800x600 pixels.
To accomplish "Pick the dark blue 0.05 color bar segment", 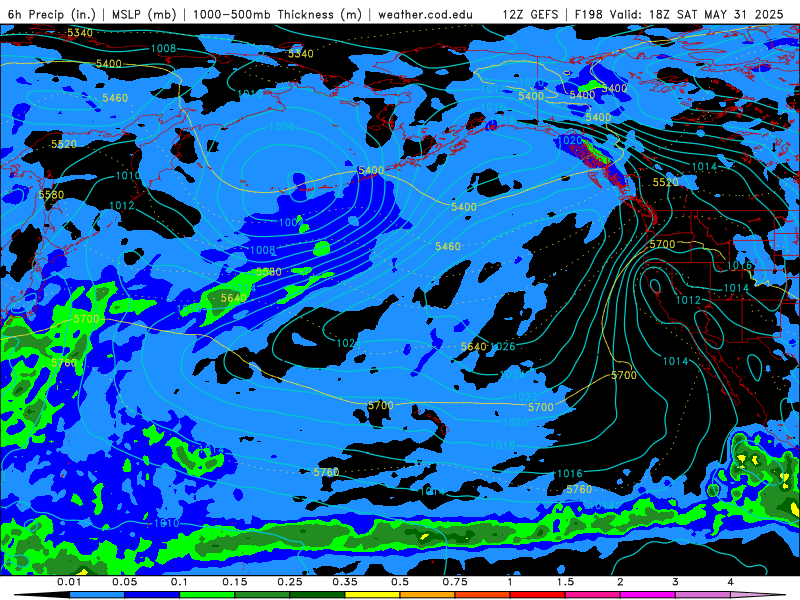I will [x=152, y=595].
